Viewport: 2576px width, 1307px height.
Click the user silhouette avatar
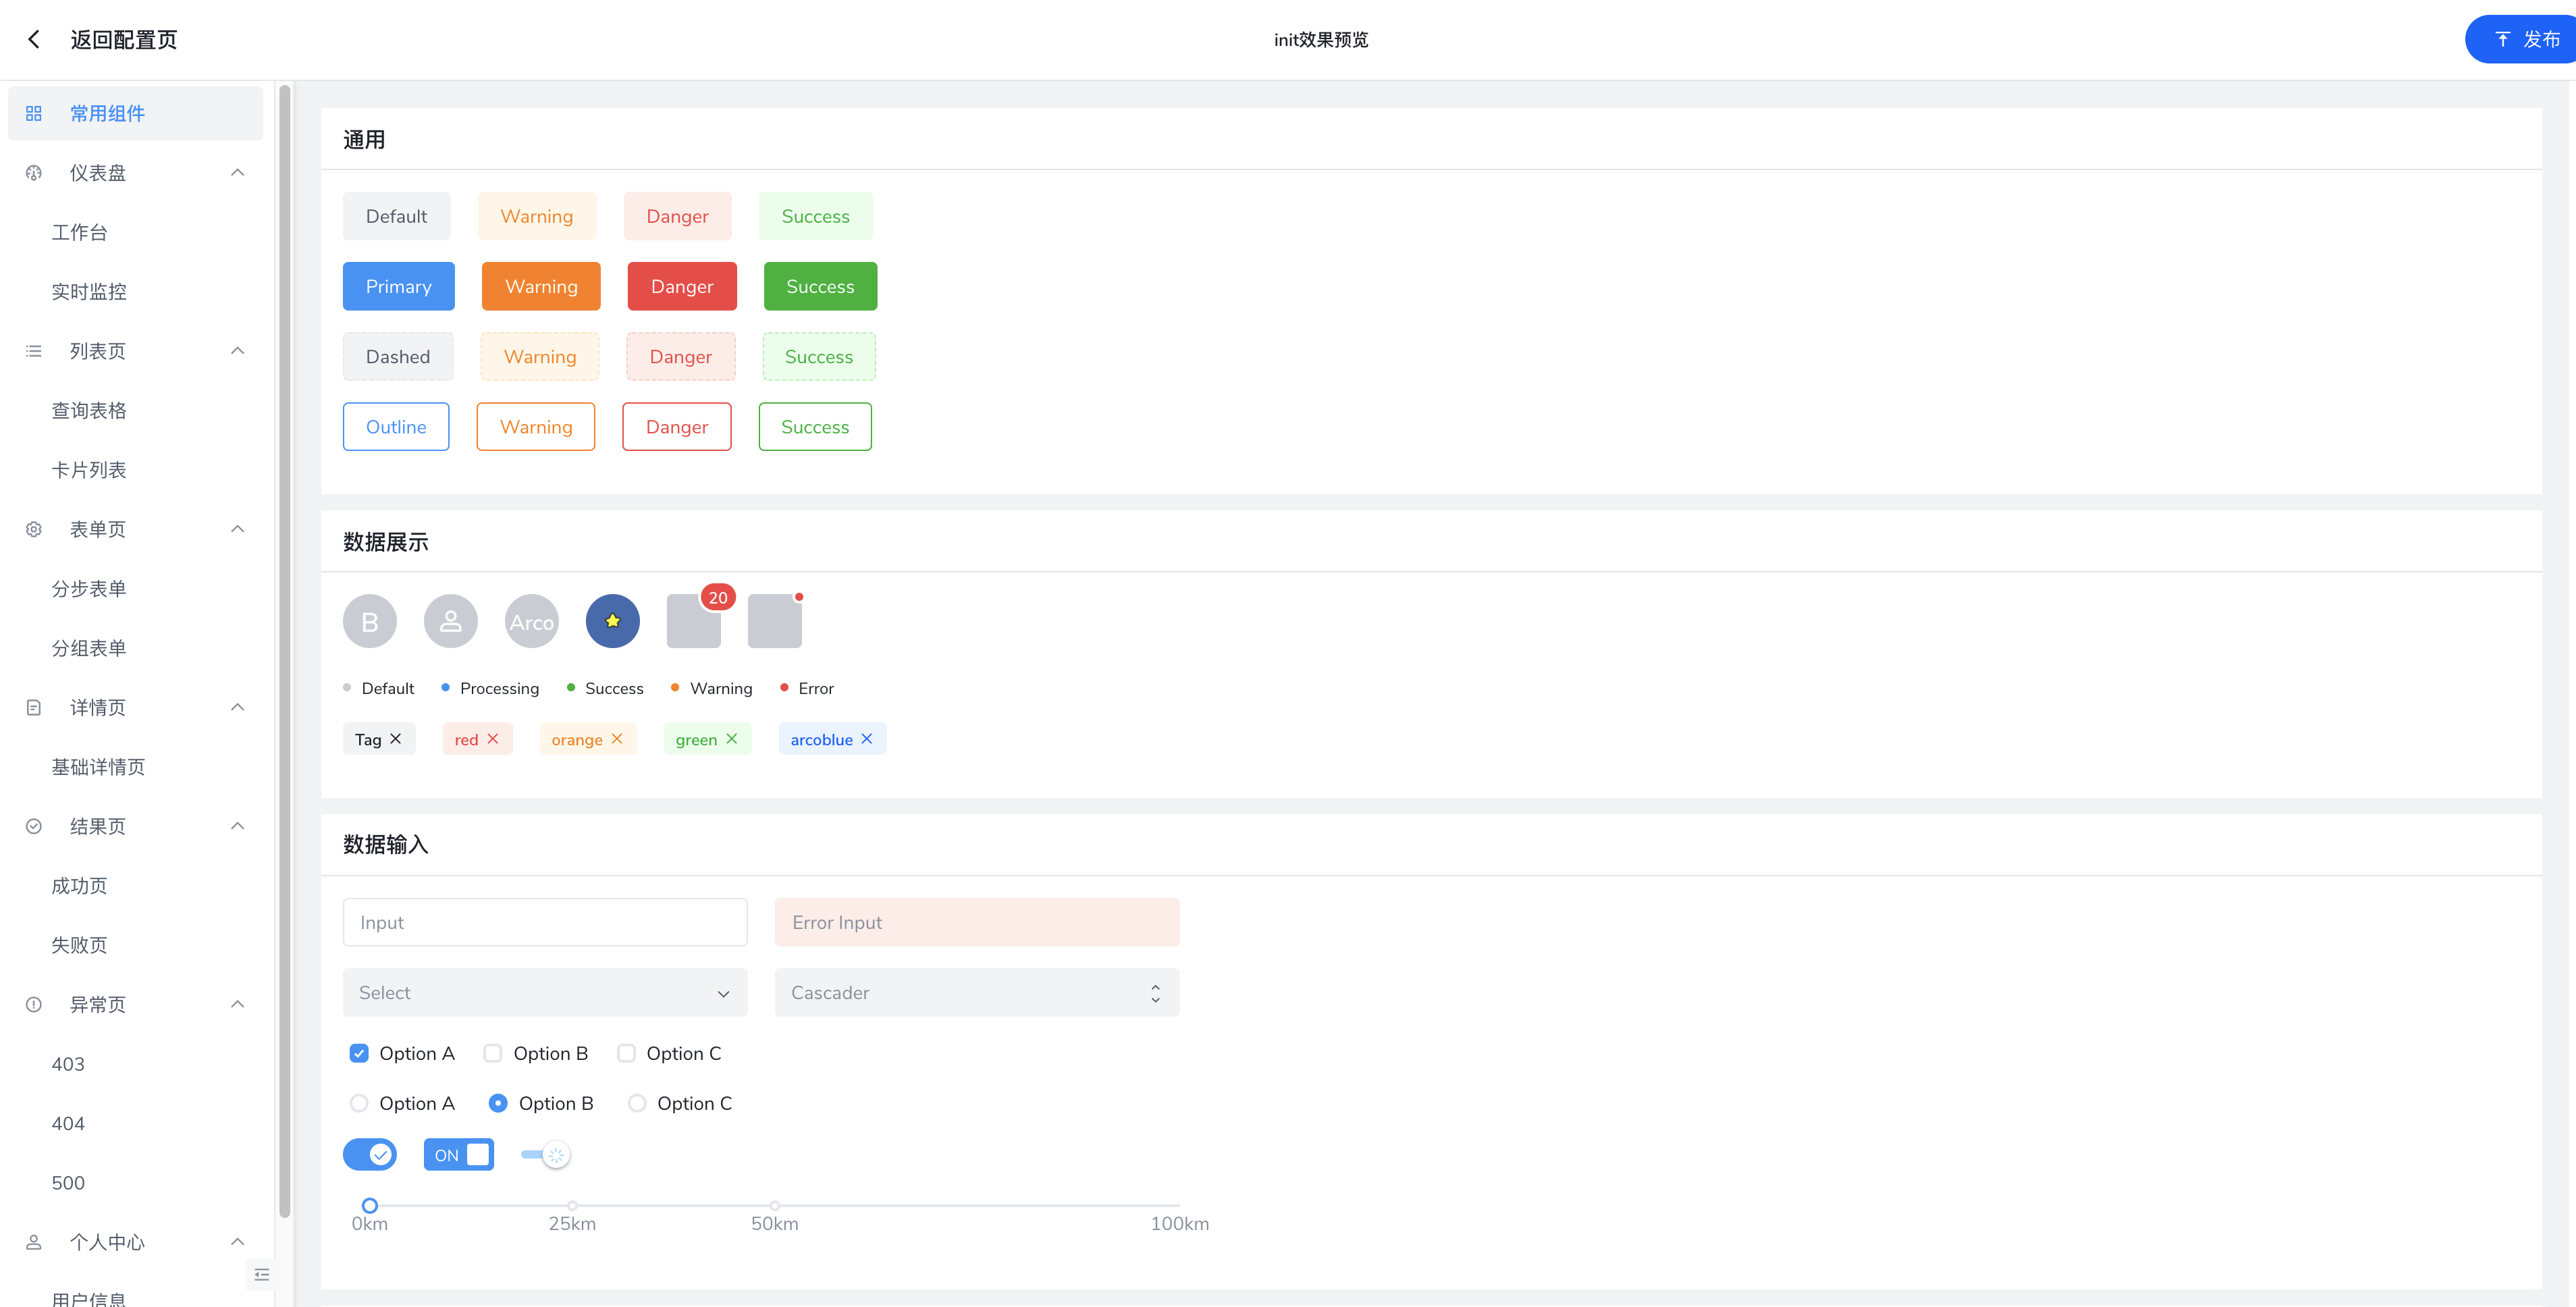(450, 621)
